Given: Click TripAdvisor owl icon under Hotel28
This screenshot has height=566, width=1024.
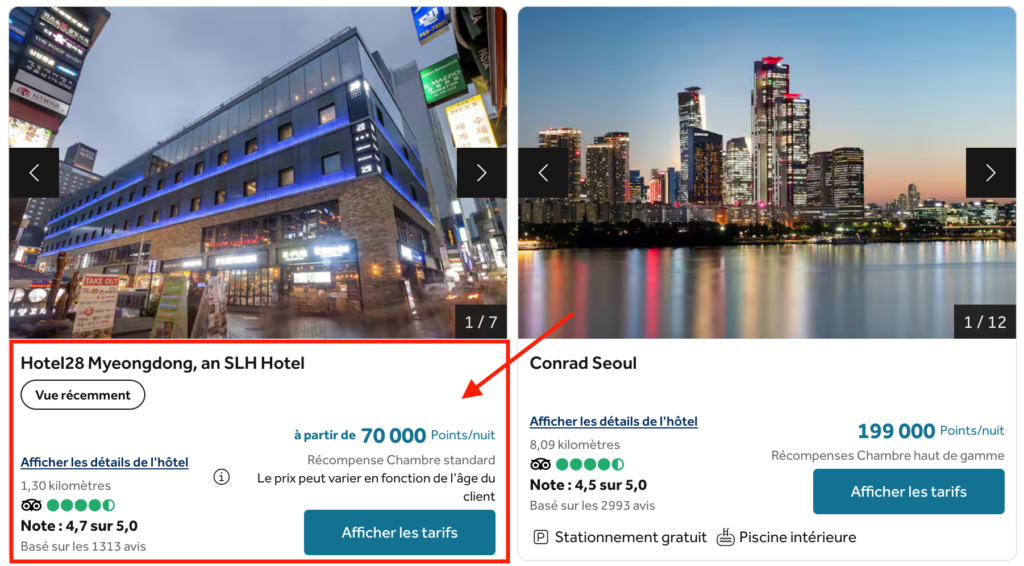Looking at the screenshot, I should [31, 505].
